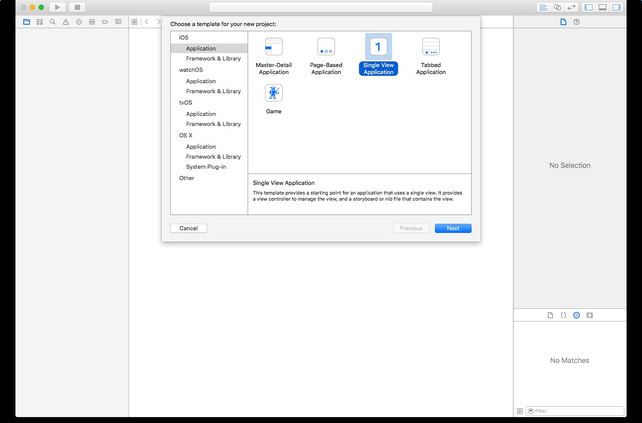Click the yellow minimize window button
This screenshot has height=423, width=642.
32,7
